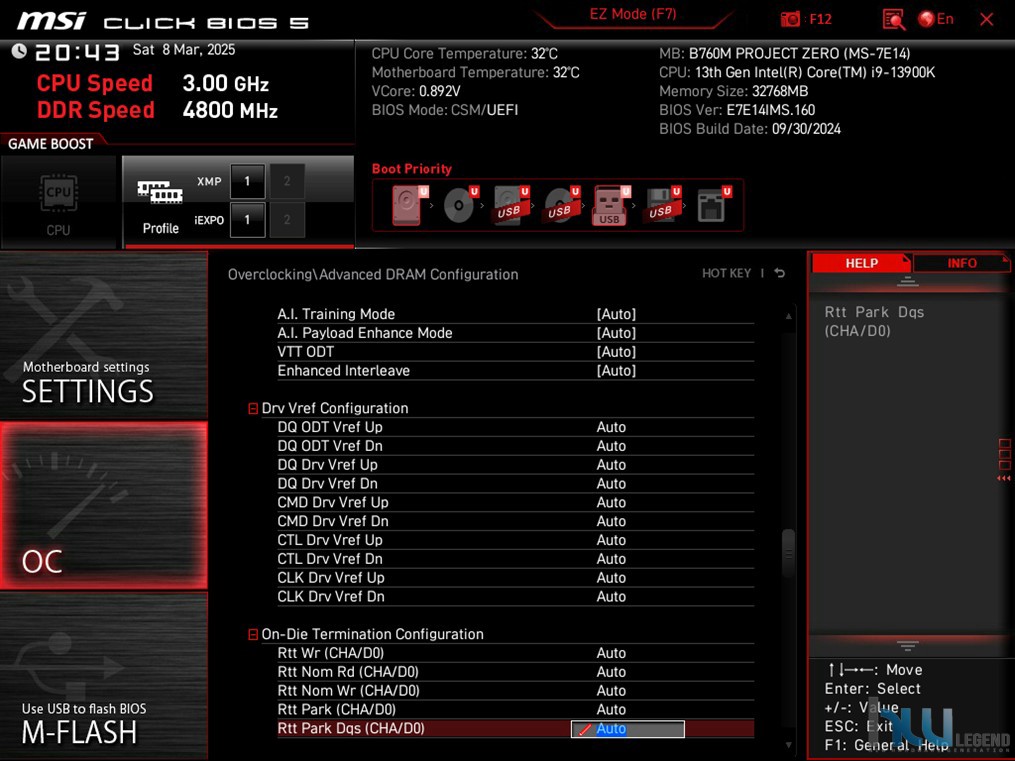The height and width of the screenshot is (761, 1015).
Task: Select the CMD Drv Vref Dn row
Action: click(515, 521)
